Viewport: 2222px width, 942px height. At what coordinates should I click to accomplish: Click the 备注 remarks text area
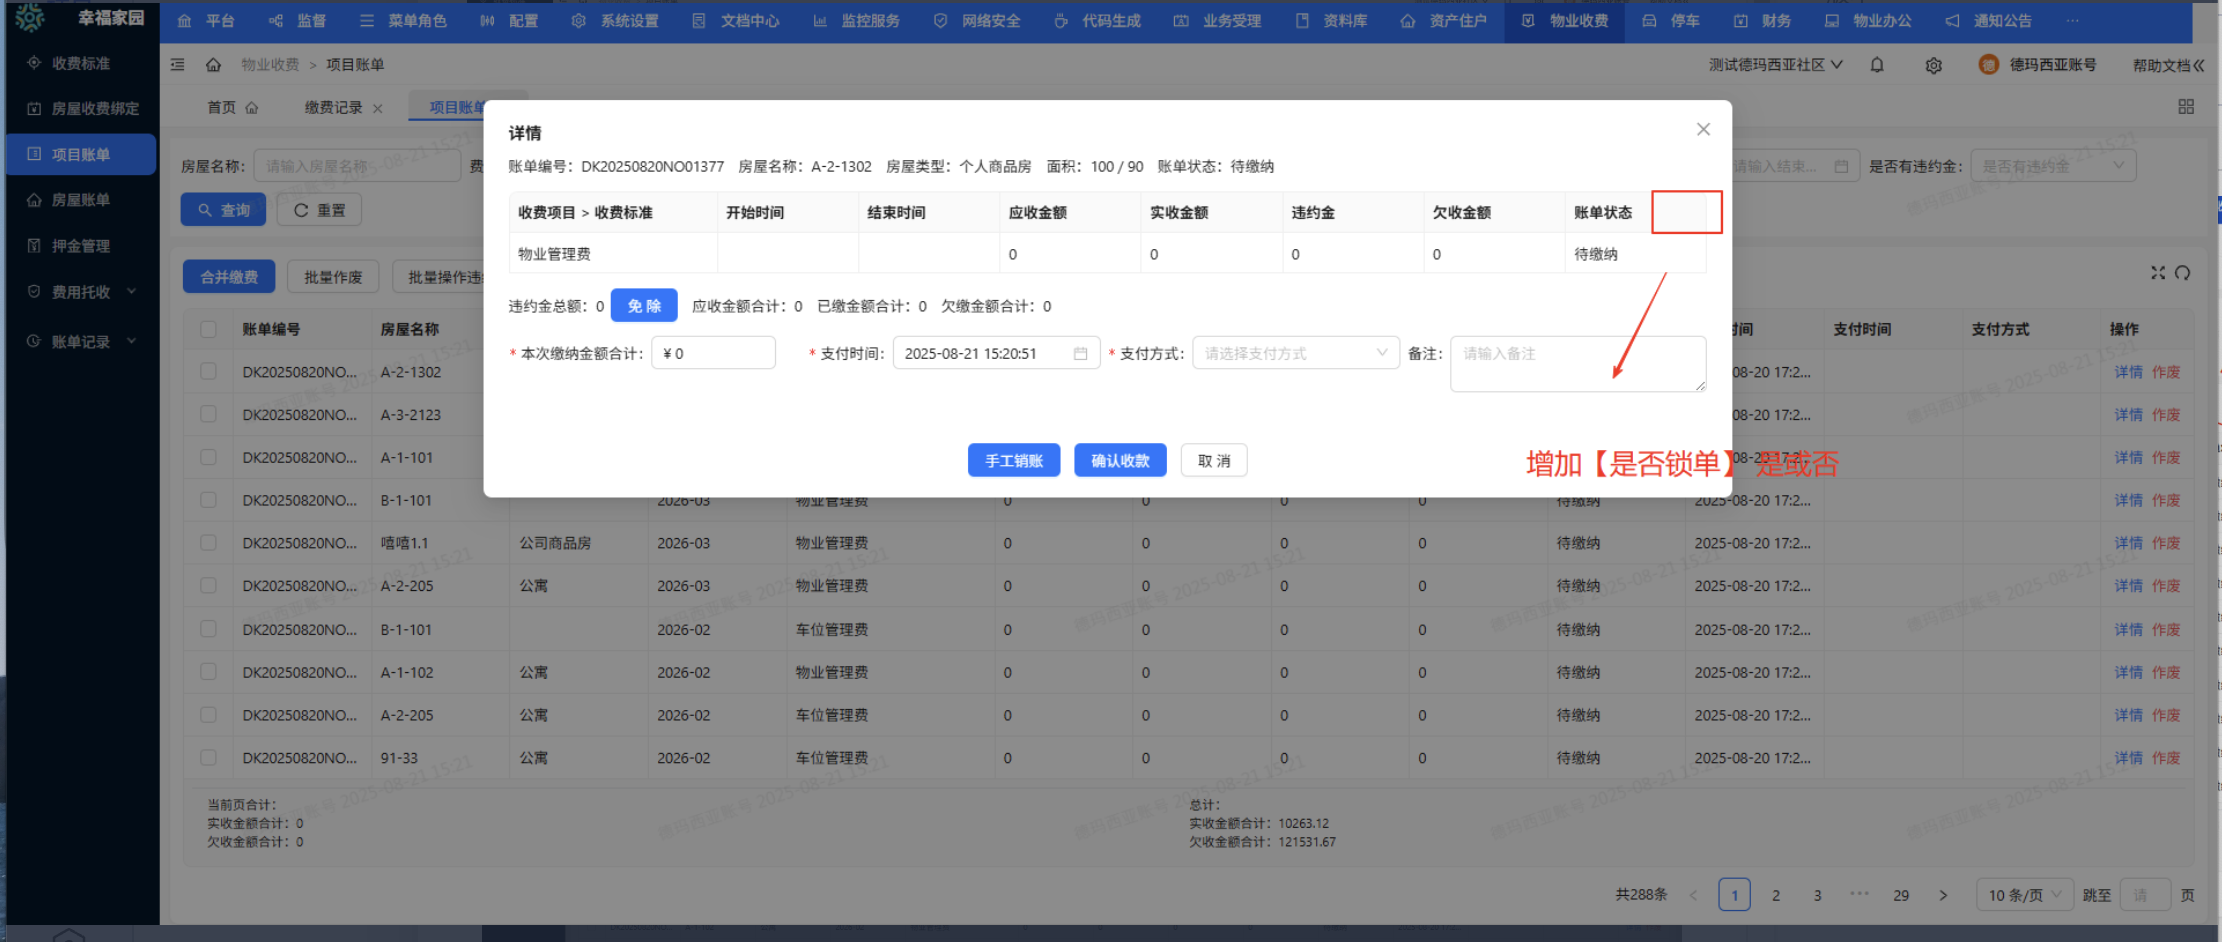[x=1577, y=364]
